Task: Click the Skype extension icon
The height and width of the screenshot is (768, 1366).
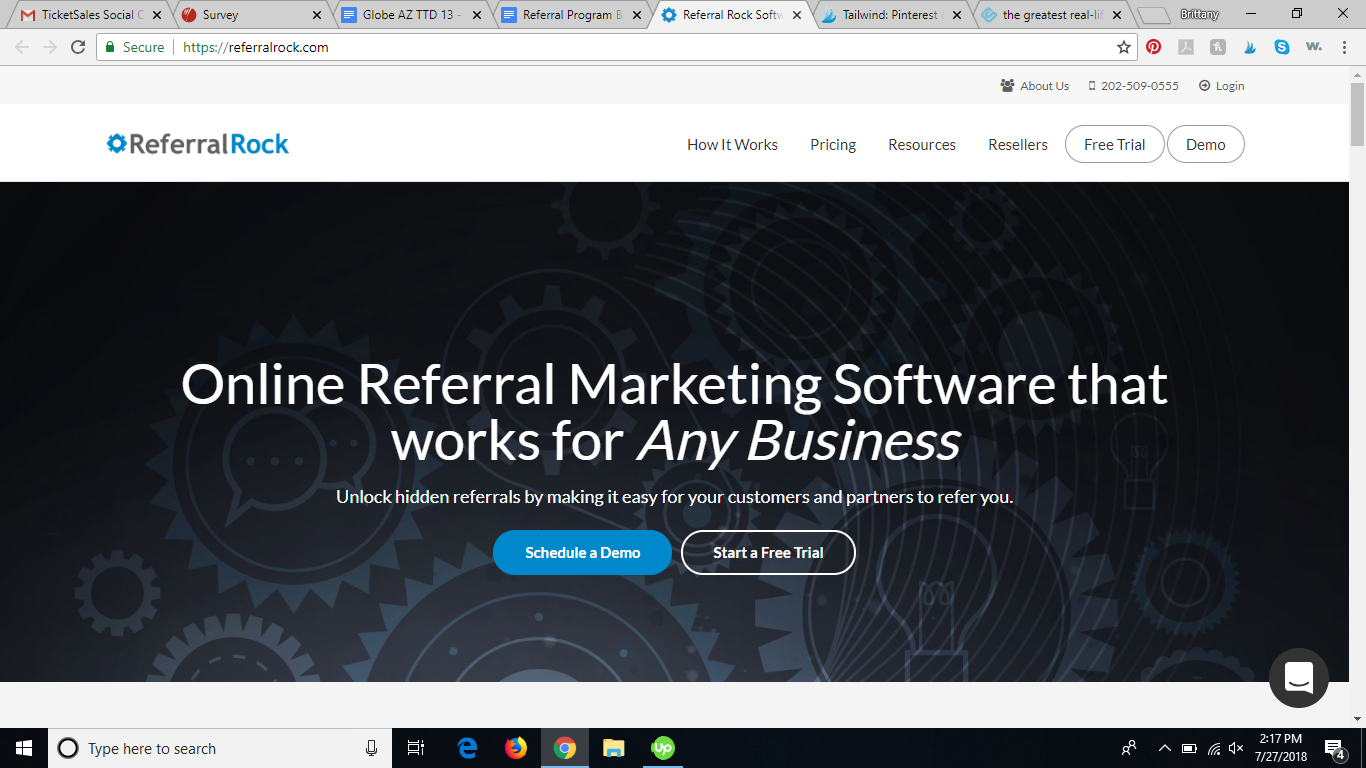Action: click(1282, 47)
